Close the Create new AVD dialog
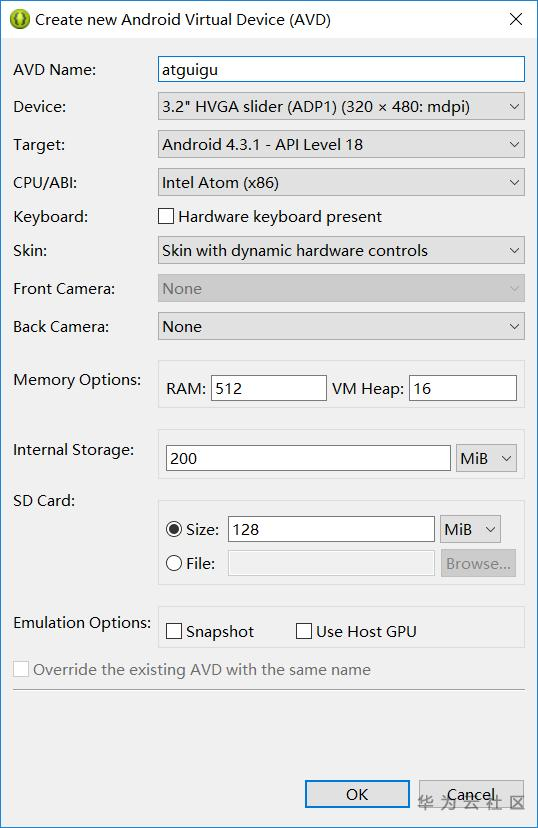538x828 pixels. (x=516, y=20)
